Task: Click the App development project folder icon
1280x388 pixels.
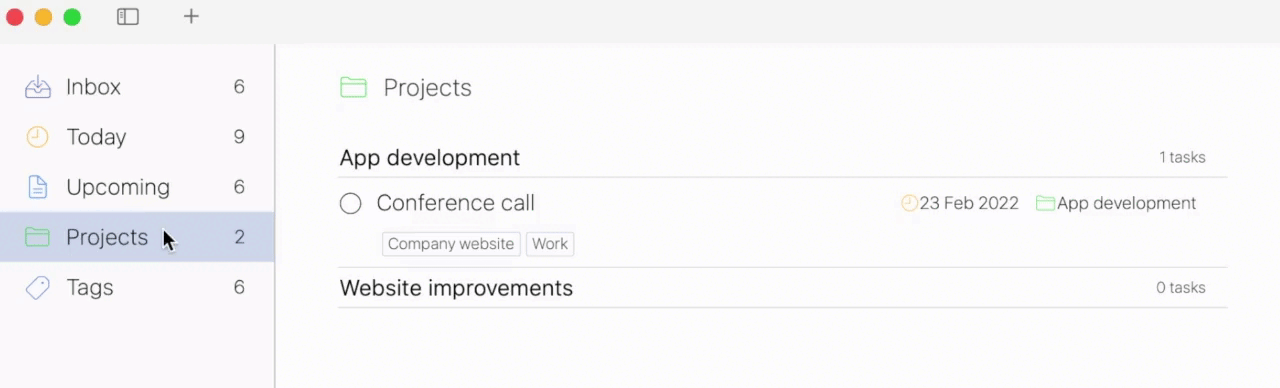Action: pyautogui.click(x=1045, y=203)
